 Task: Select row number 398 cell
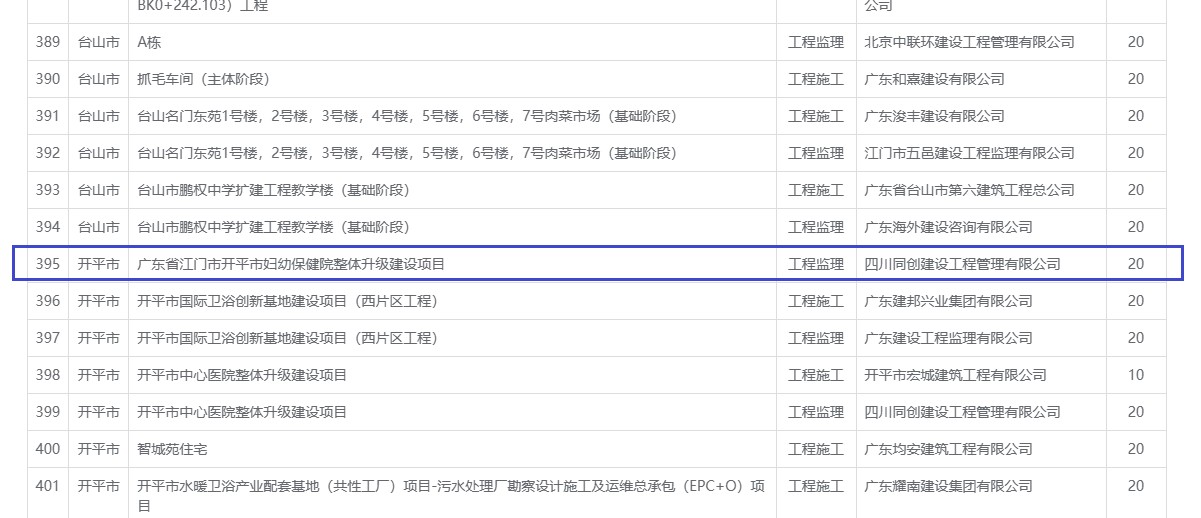click(48, 375)
